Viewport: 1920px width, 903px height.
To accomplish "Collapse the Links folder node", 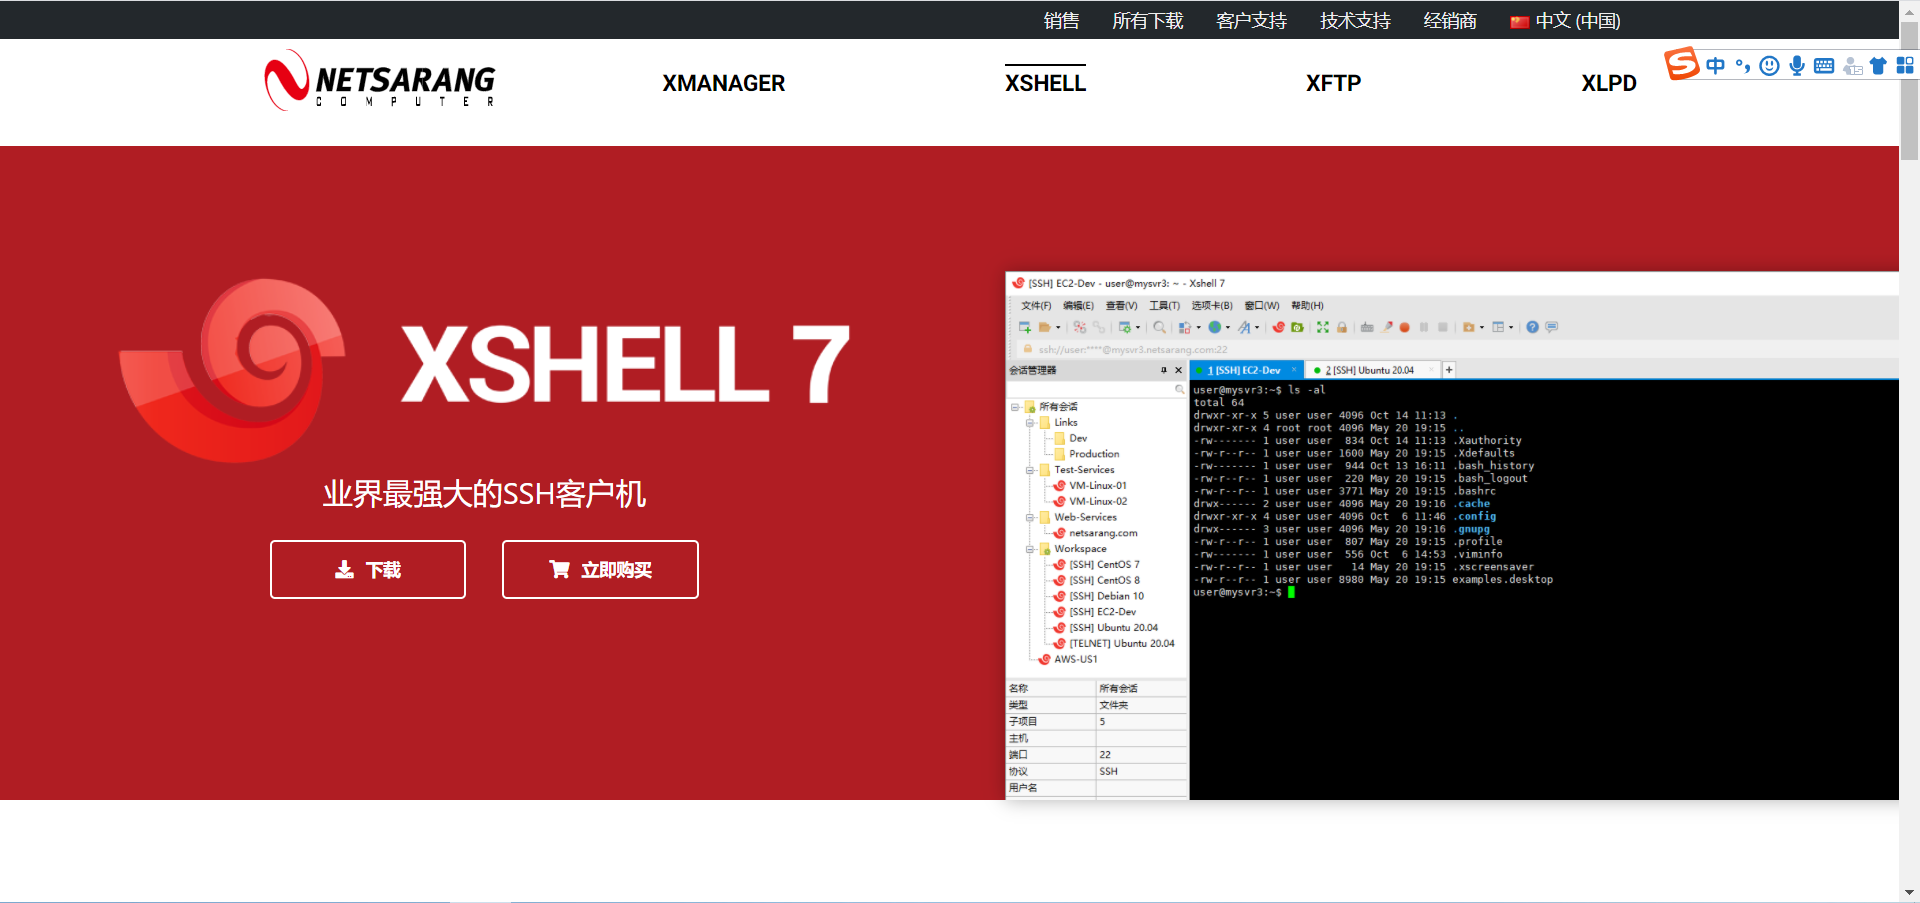I will click(1030, 423).
